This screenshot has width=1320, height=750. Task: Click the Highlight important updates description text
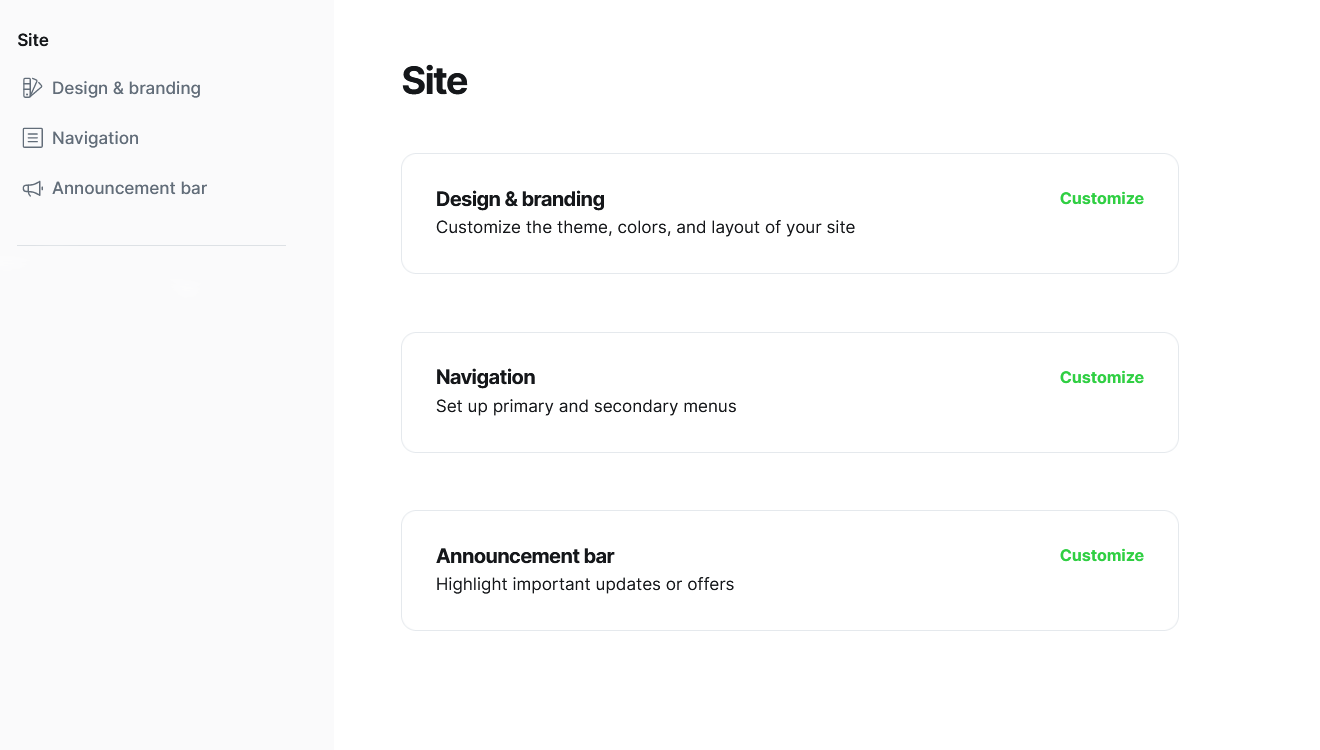point(585,584)
